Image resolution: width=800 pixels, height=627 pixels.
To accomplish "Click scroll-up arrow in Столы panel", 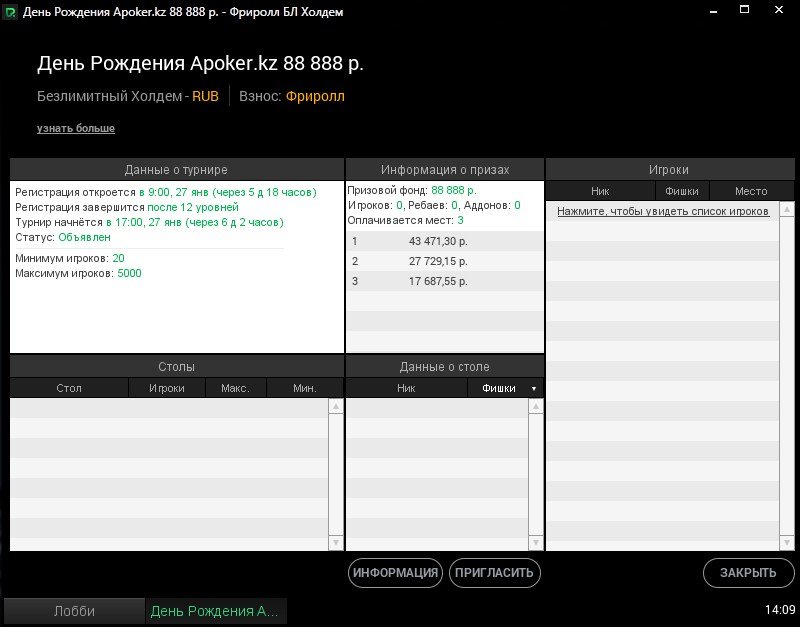I will click(336, 407).
